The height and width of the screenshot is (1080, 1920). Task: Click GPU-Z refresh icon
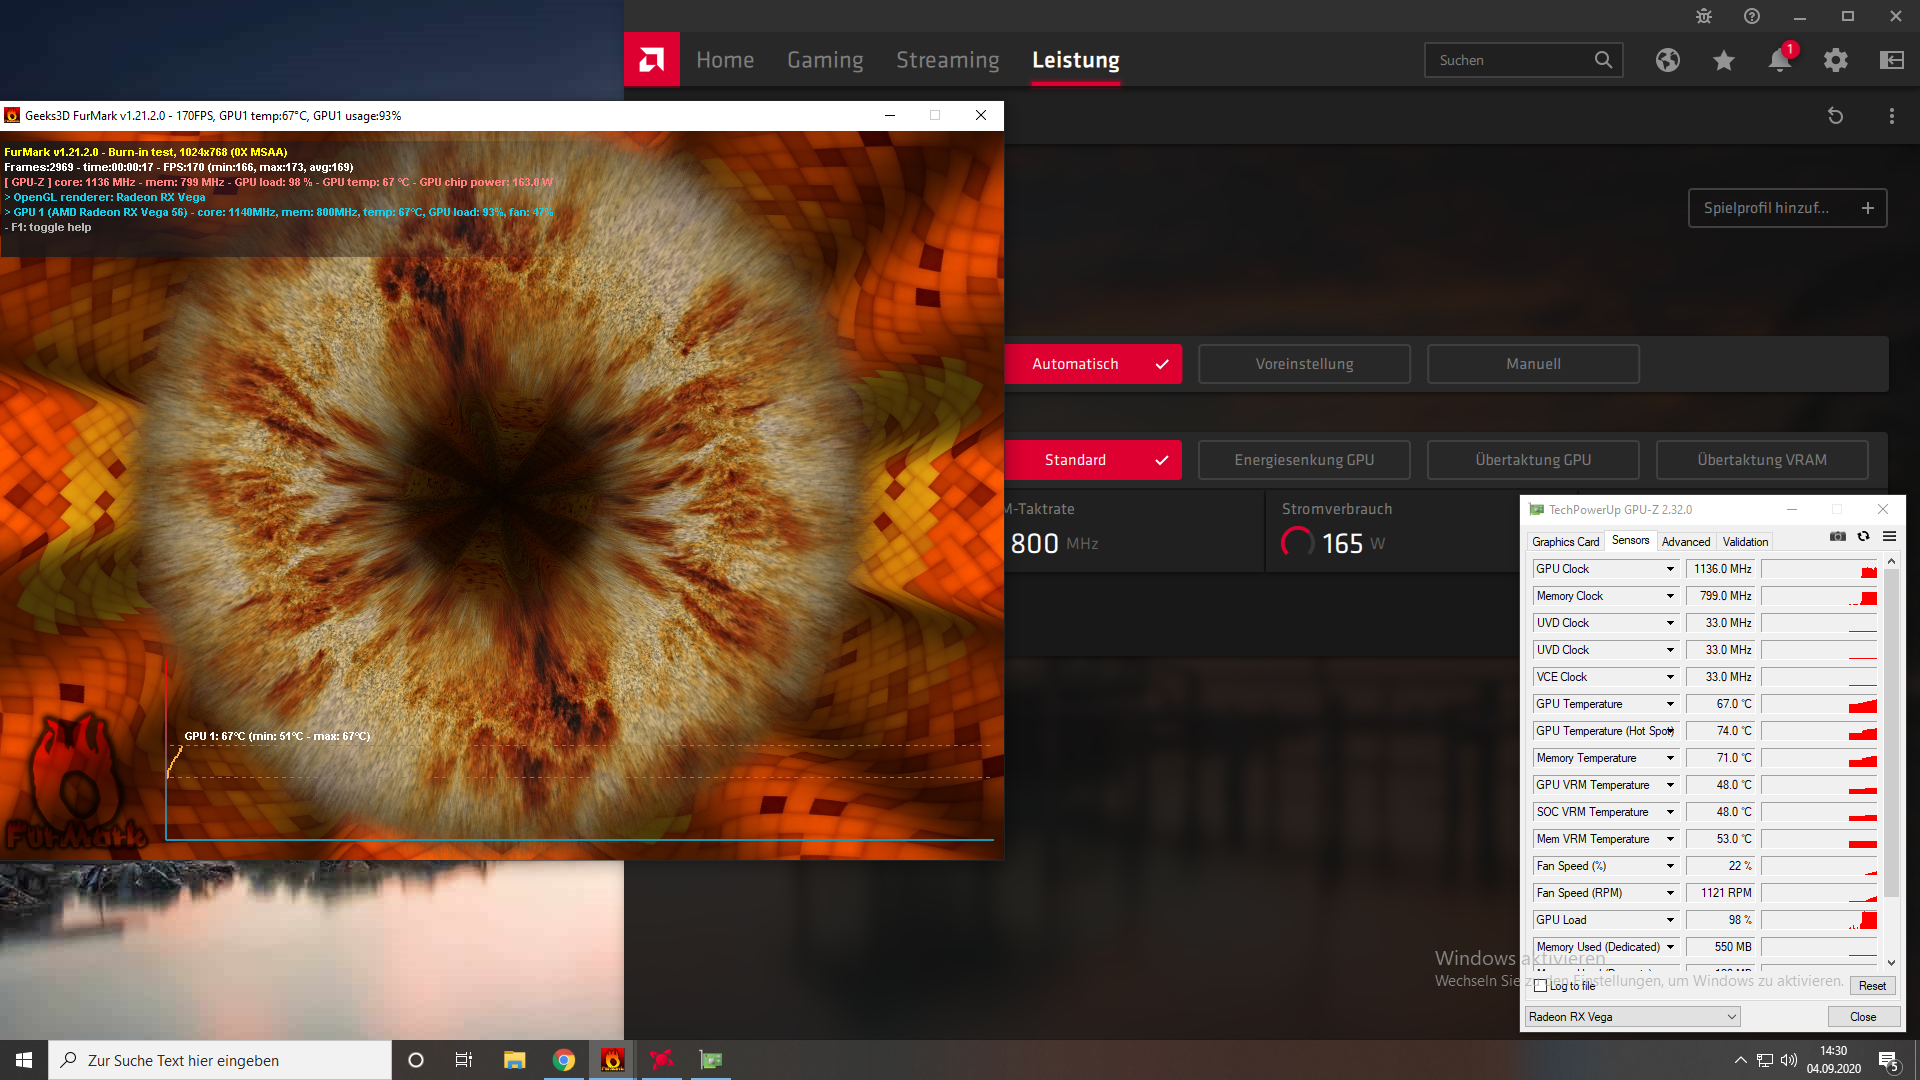1863,537
